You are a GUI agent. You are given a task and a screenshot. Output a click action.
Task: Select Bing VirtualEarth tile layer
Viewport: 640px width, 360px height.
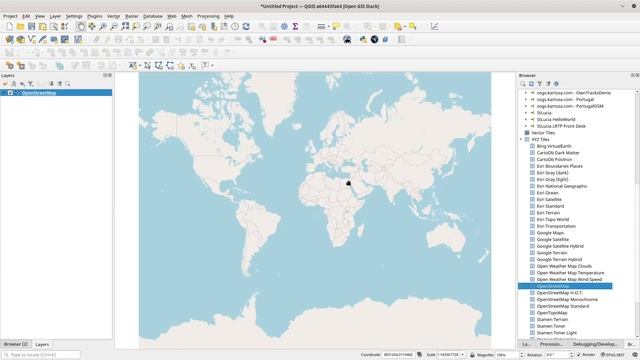coord(554,146)
